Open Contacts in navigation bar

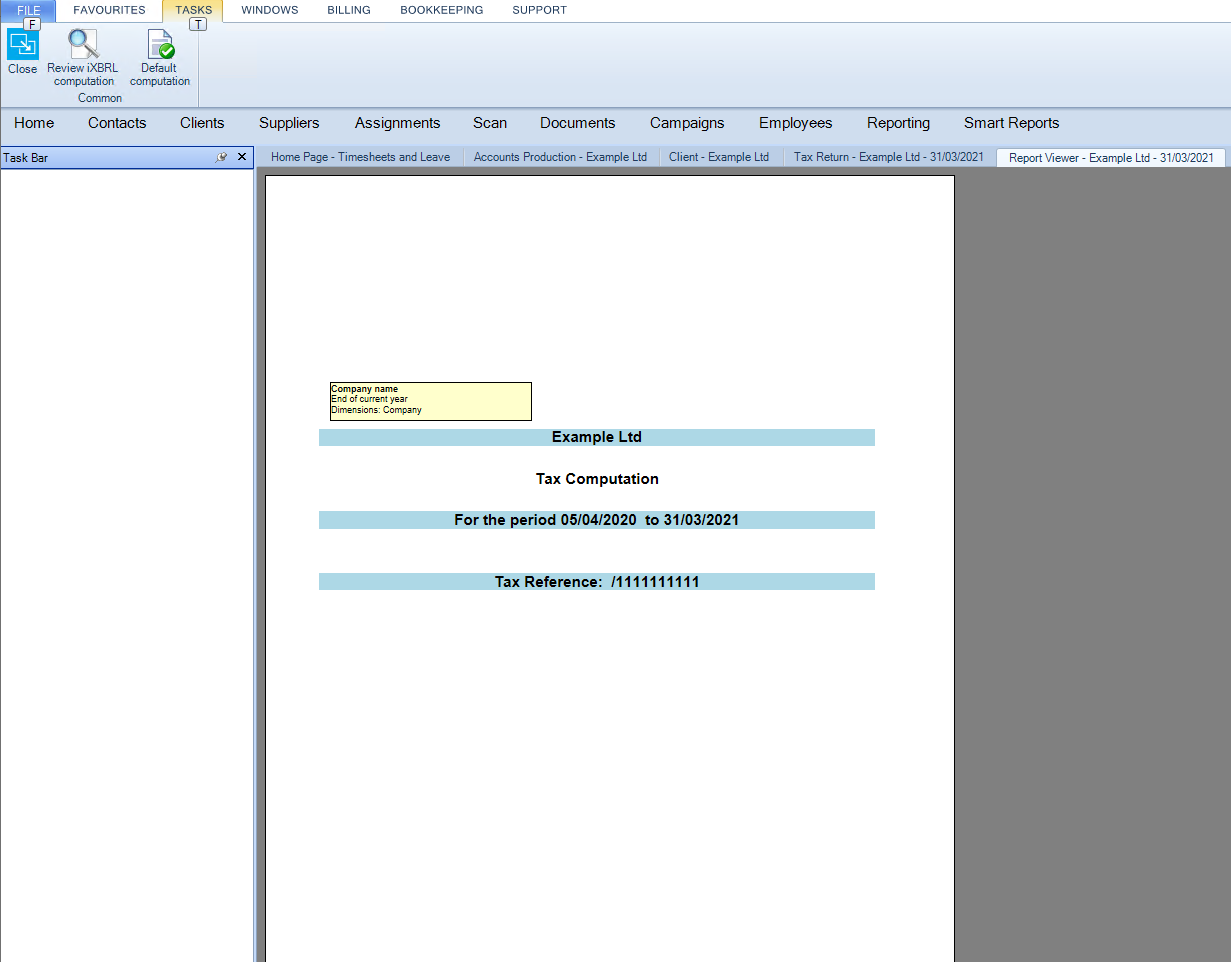117,123
